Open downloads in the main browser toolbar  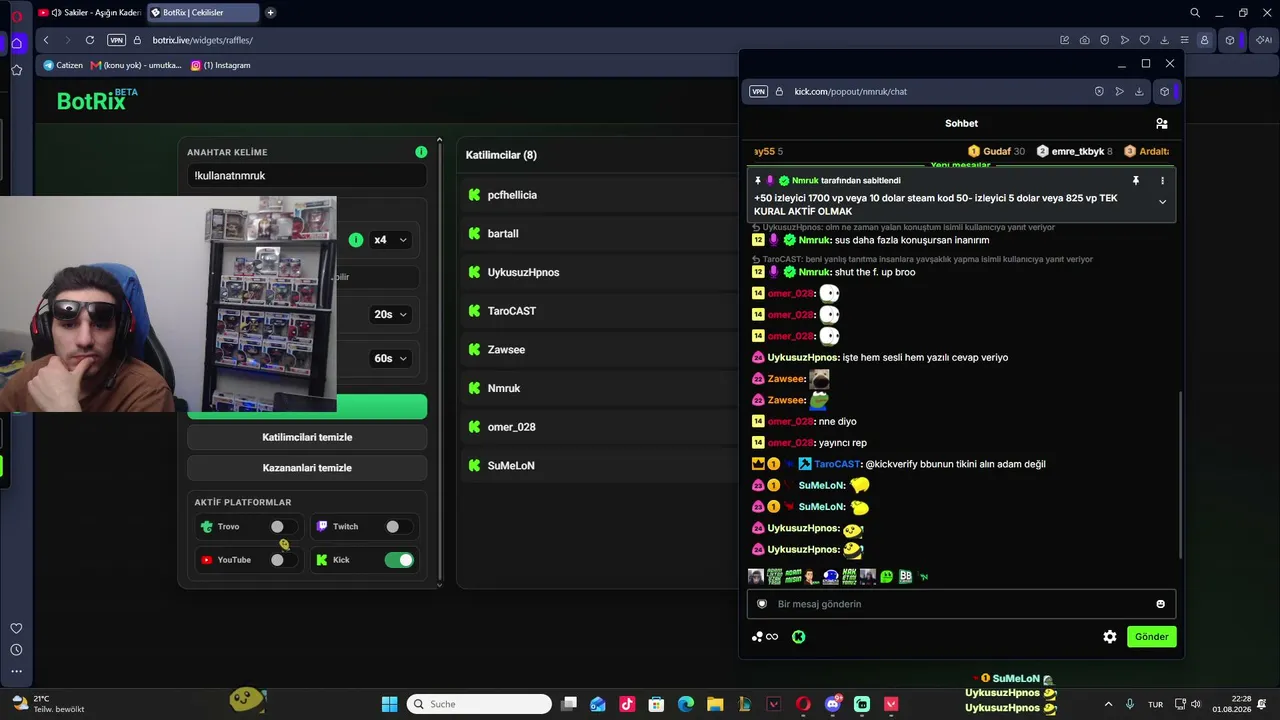(x=1165, y=40)
